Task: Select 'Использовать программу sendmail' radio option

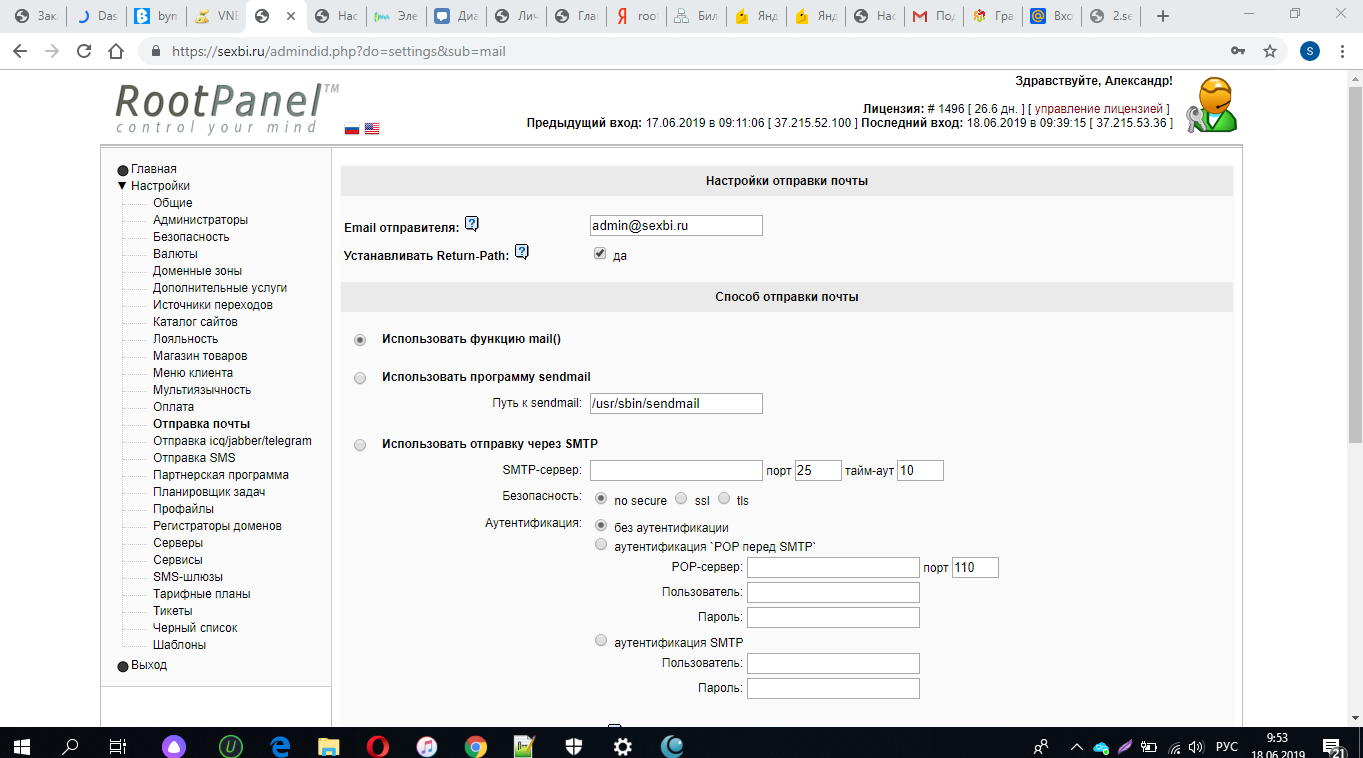Action: (360, 378)
